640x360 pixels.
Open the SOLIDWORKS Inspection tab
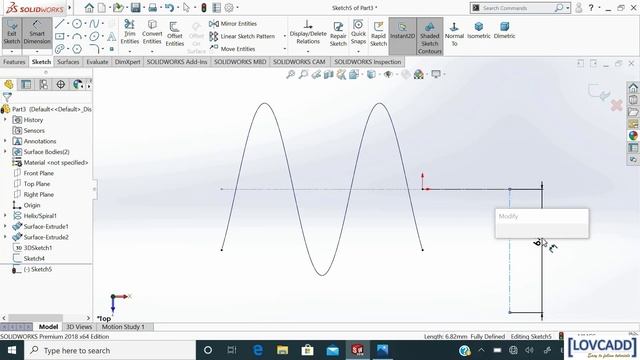point(367,62)
